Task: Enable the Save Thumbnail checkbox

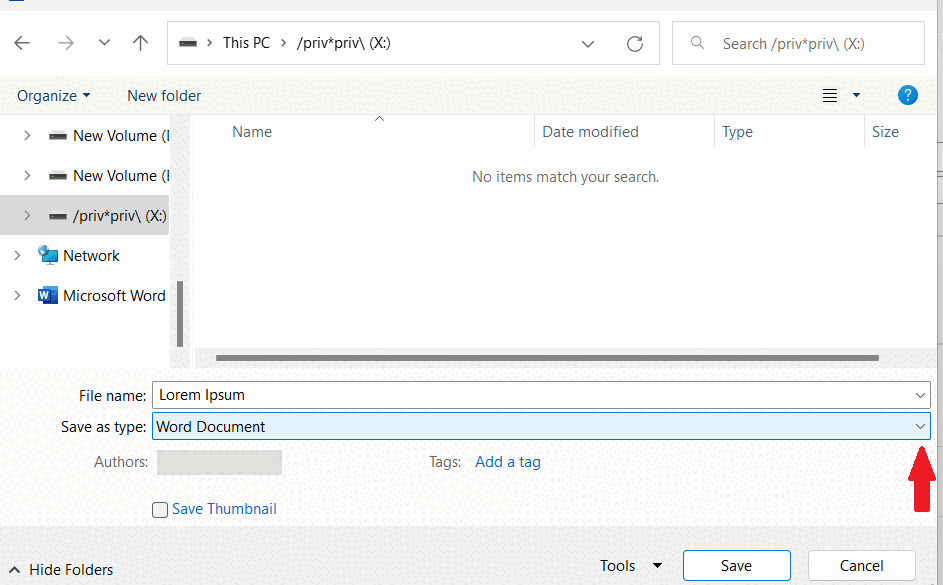Action: (x=160, y=509)
